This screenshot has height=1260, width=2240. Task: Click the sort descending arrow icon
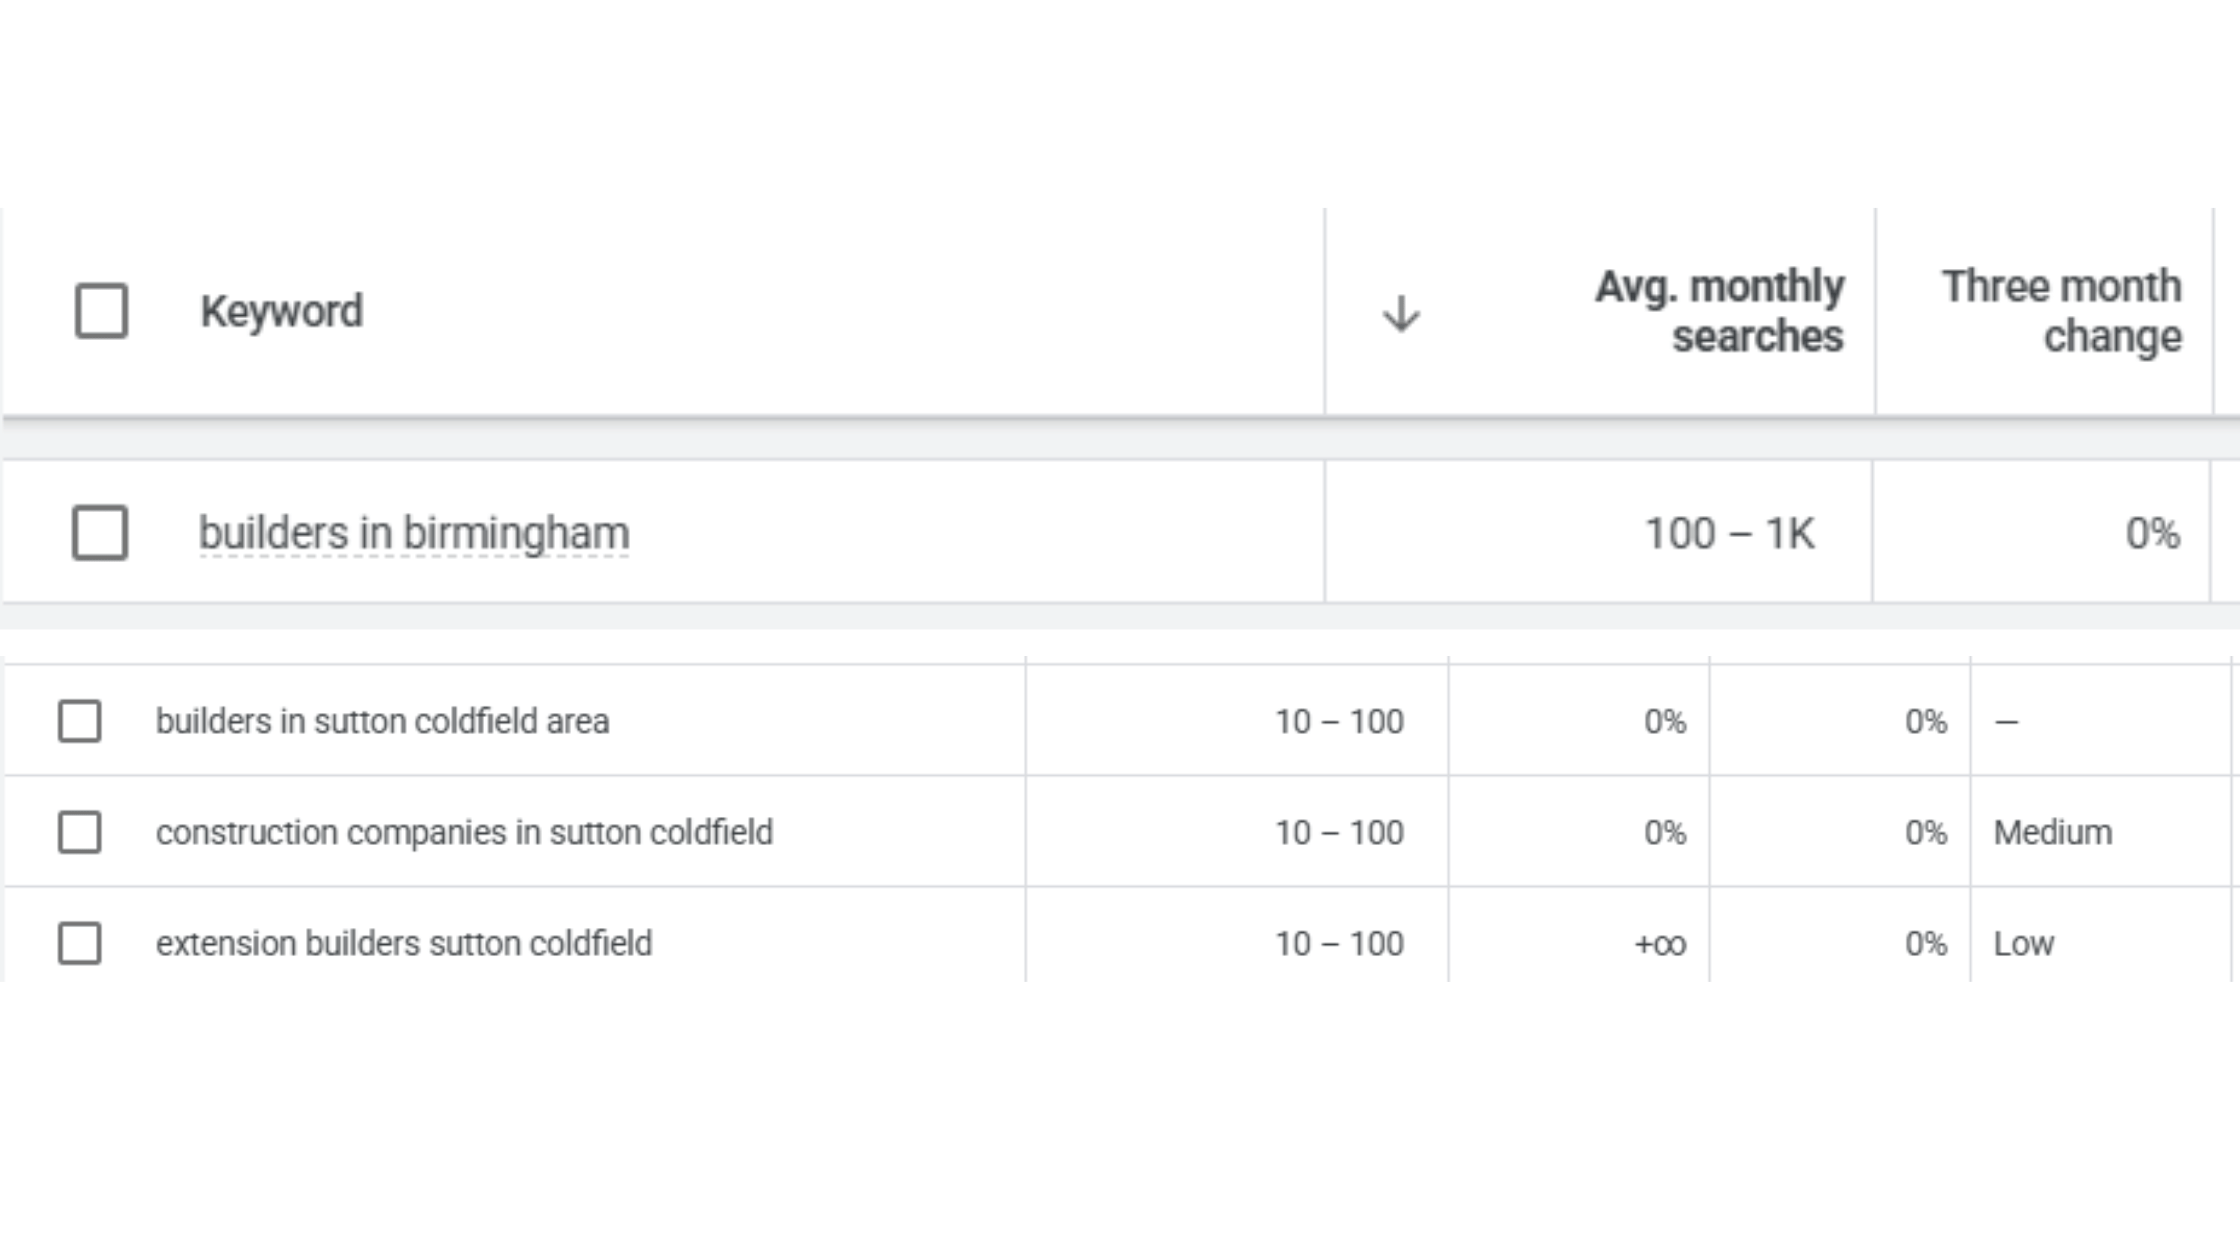(1401, 314)
